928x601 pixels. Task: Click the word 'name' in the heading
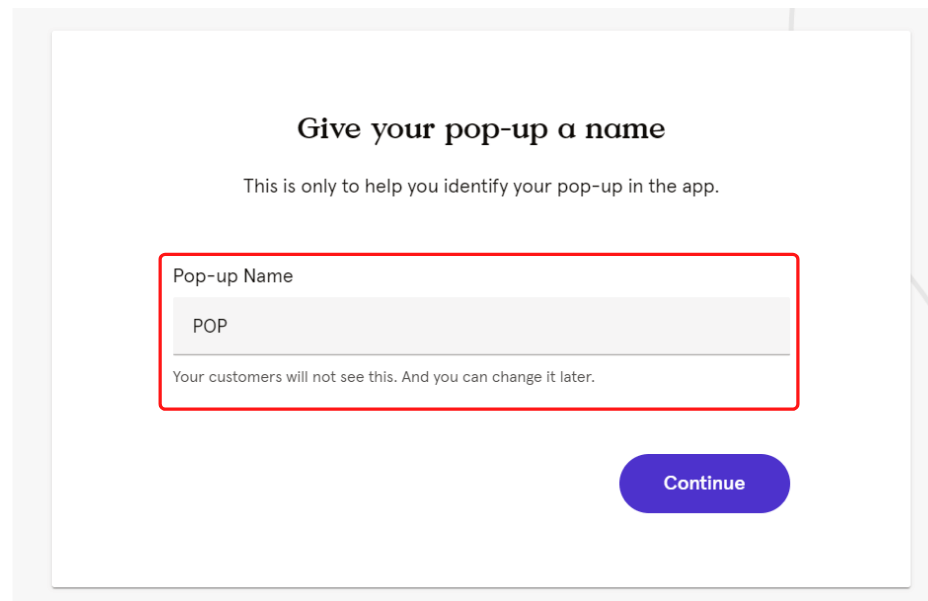click(x=625, y=130)
